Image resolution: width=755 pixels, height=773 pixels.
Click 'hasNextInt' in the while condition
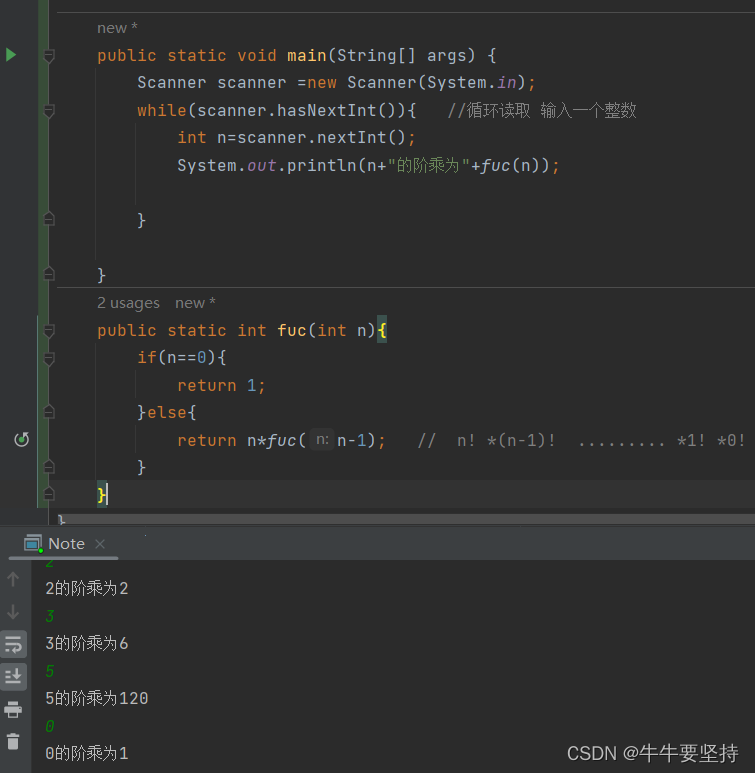pyautogui.click(x=326, y=110)
